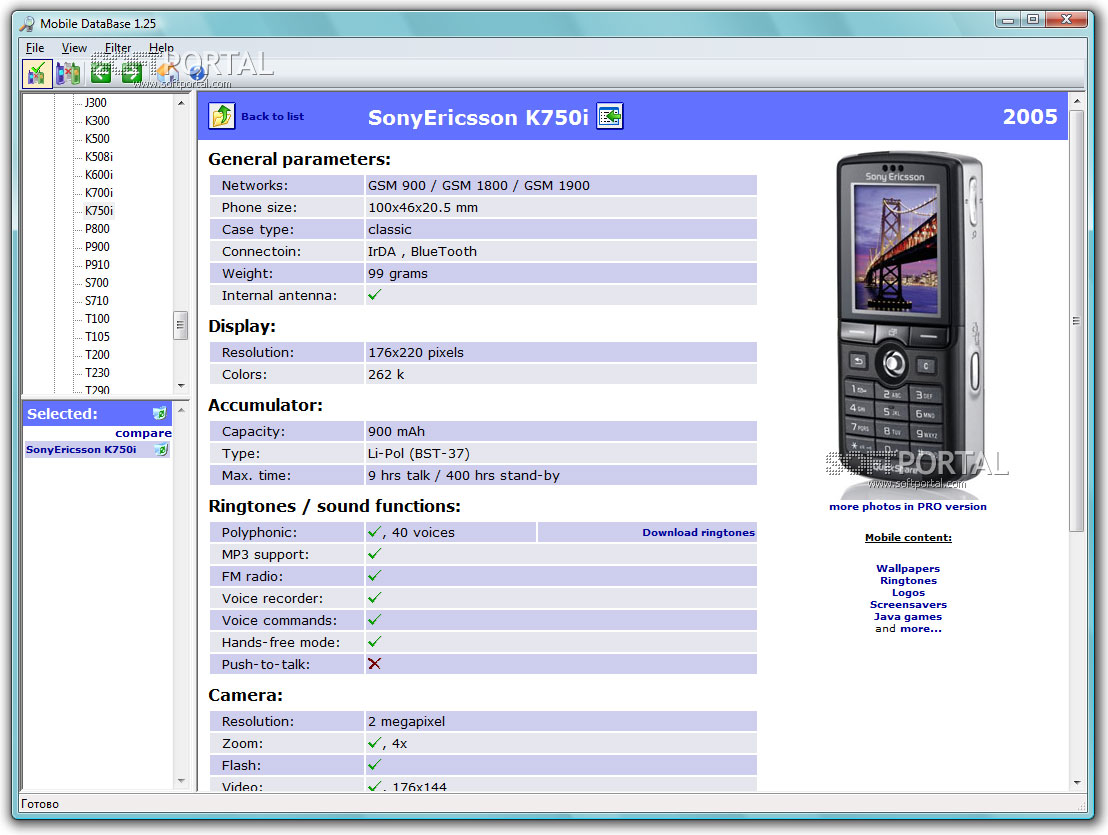Select P910 in the model tree

pos(98,265)
